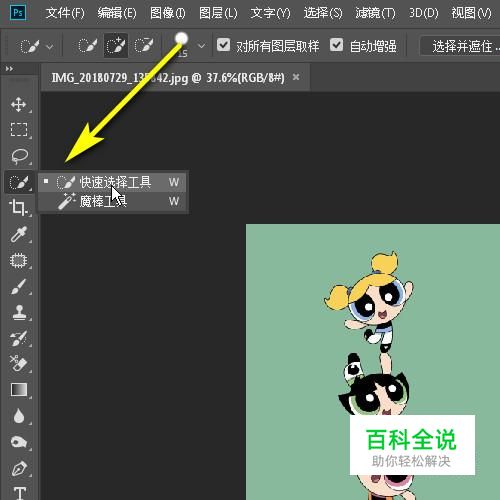Choose 快速选择工具 from flyout
Viewport: 500px width, 500px height.
[113, 182]
